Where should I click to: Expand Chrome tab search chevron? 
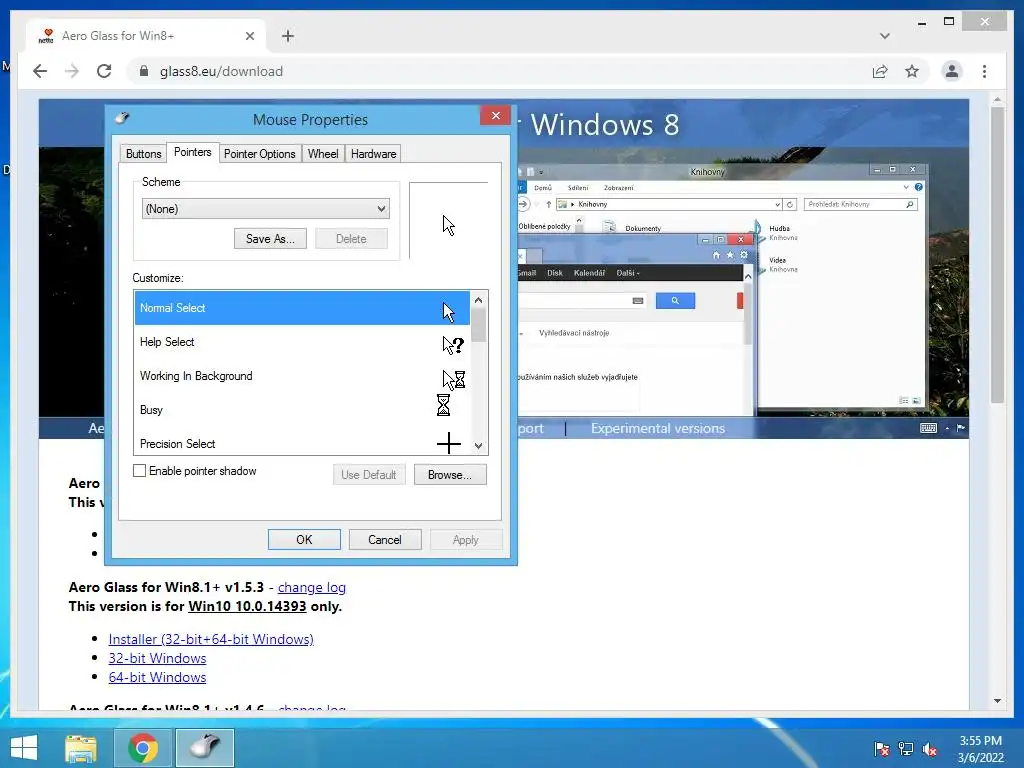tap(884, 36)
